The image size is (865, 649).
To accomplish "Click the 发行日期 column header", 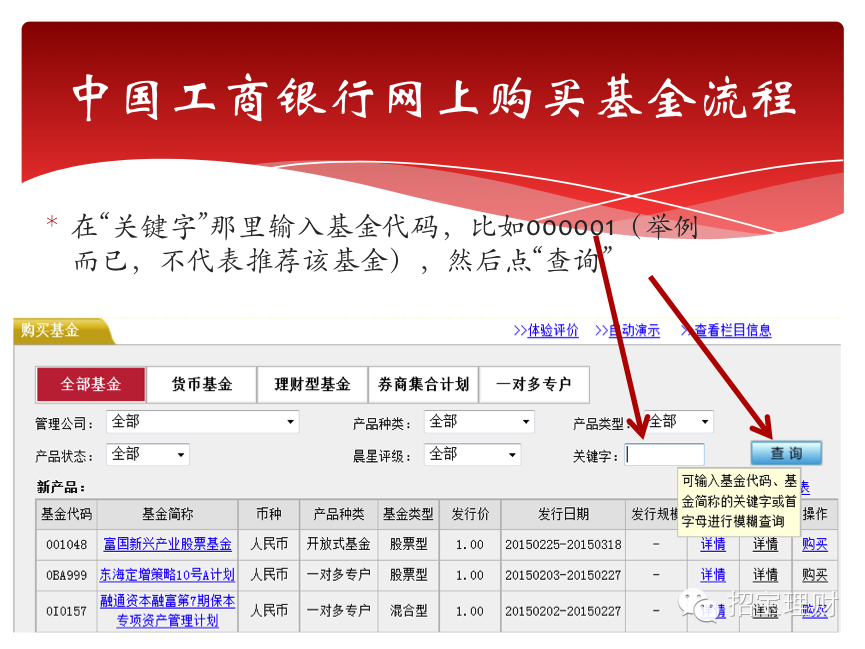I will 563,514.
